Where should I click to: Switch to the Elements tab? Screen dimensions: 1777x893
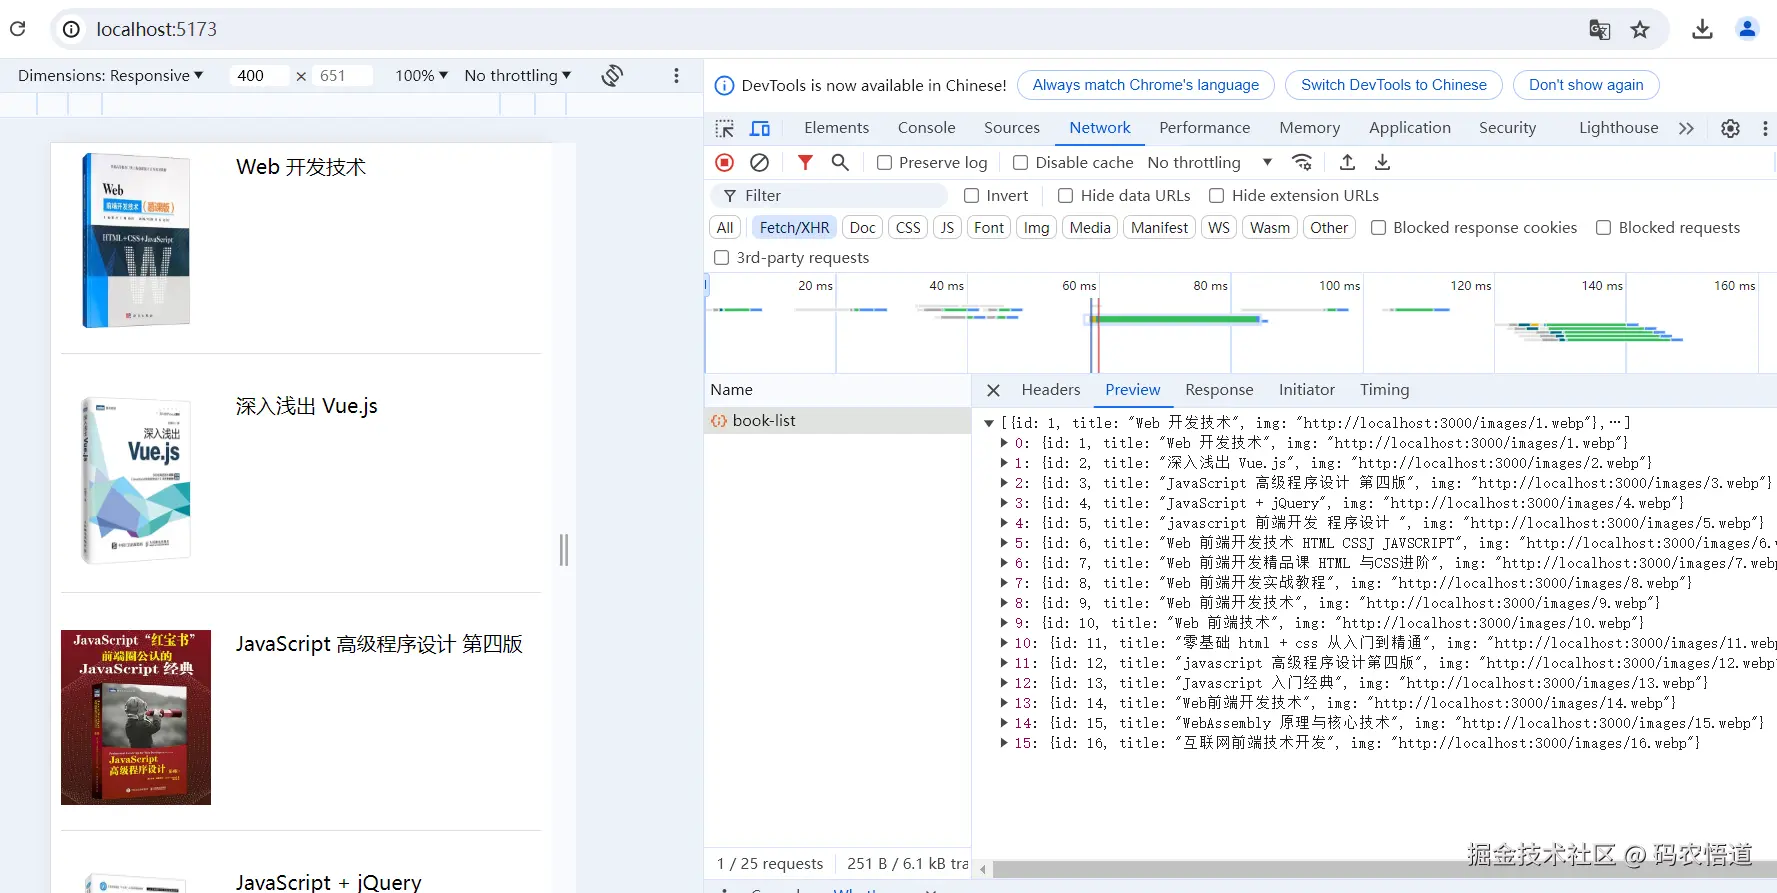coord(836,128)
